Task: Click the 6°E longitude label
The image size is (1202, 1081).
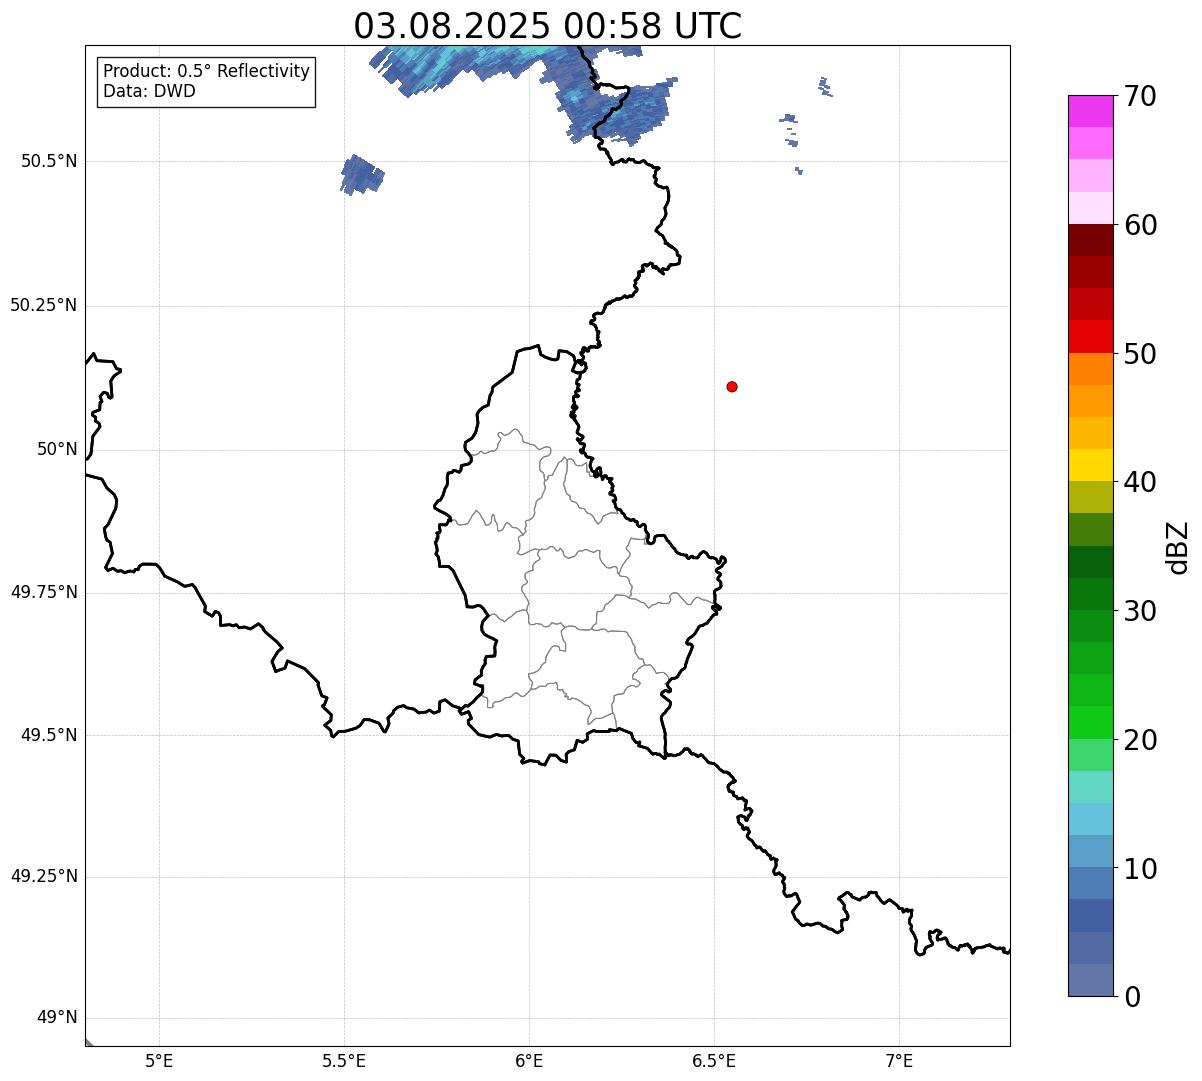Action: (529, 1060)
